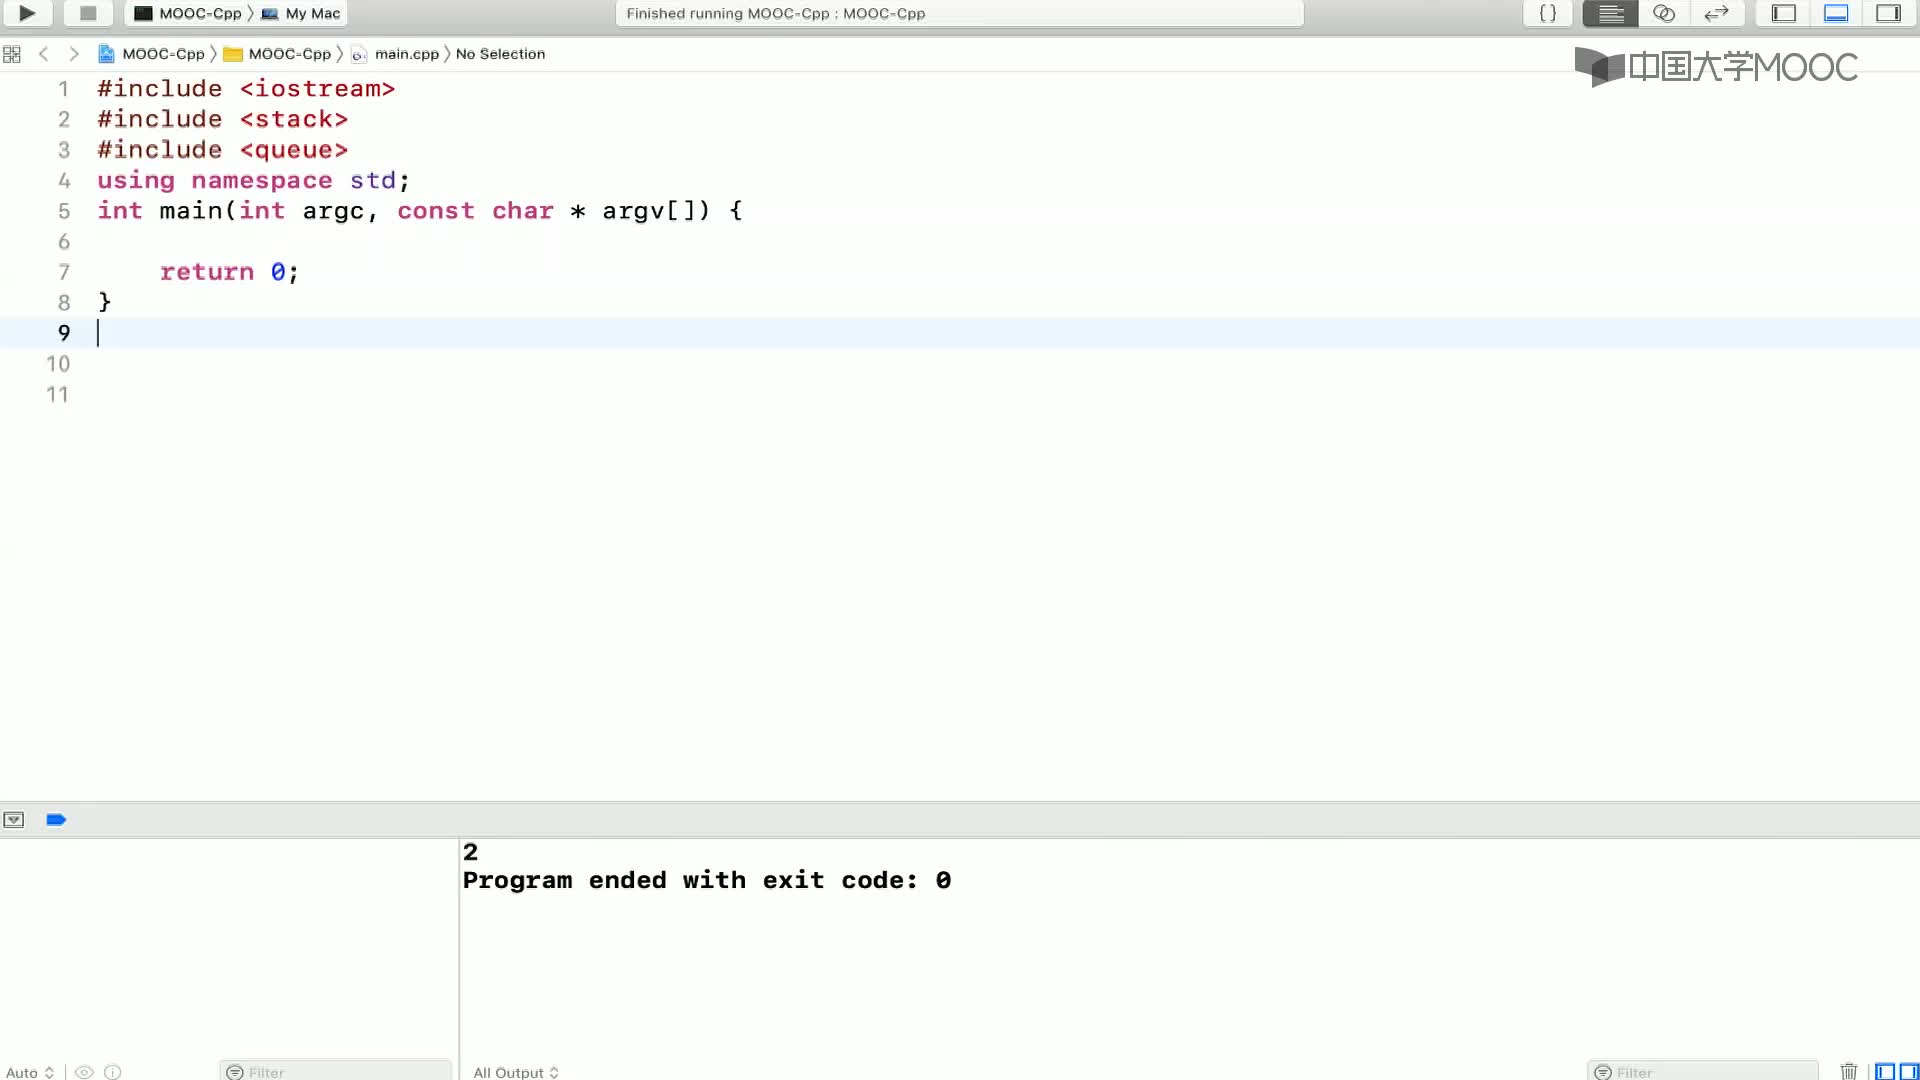
Task: Open the related items grid menu
Action: [x=12, y=54]
